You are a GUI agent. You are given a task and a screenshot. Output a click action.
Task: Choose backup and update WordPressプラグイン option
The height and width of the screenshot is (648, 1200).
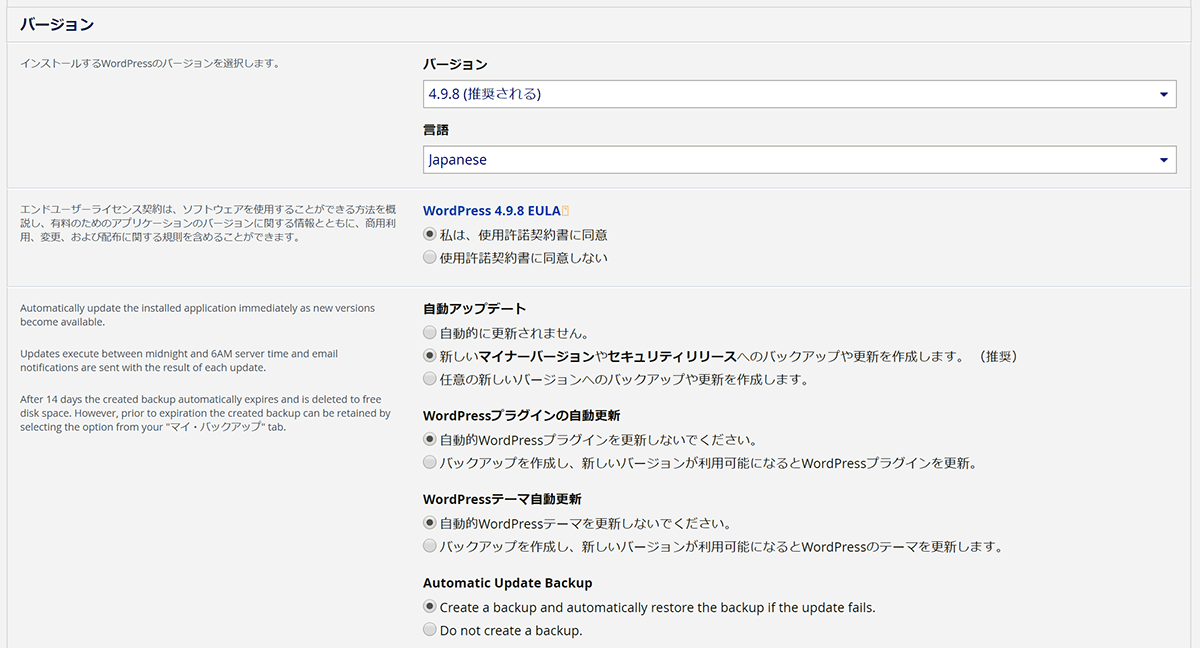430,463
